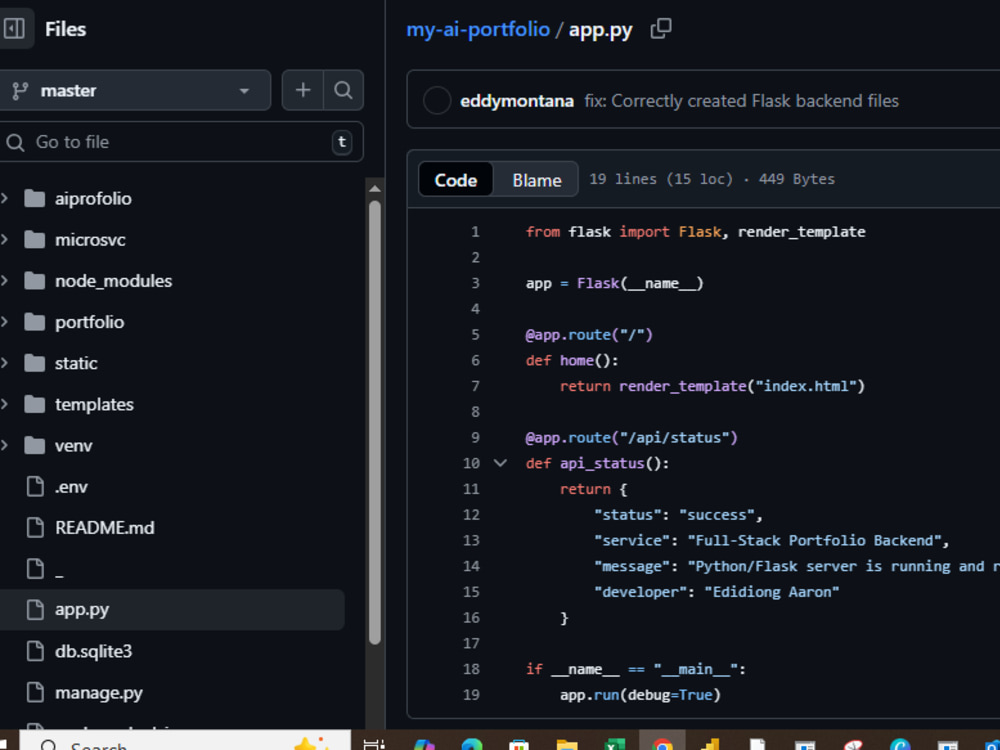Viewport: 1000px width, 750px height.
Task: Select line number 19 in the code
Action: (x=471, y=695)
